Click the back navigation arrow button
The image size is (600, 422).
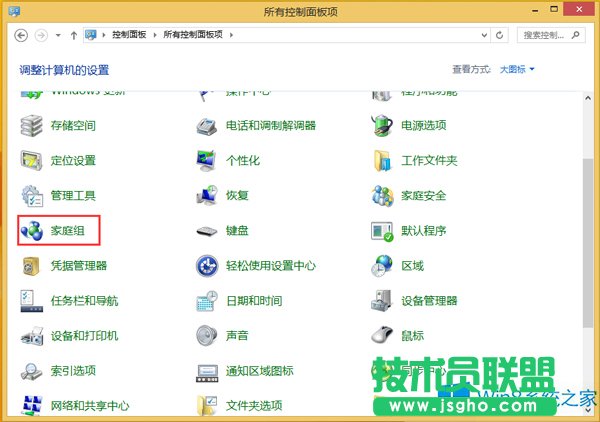[x=21, y=35]
